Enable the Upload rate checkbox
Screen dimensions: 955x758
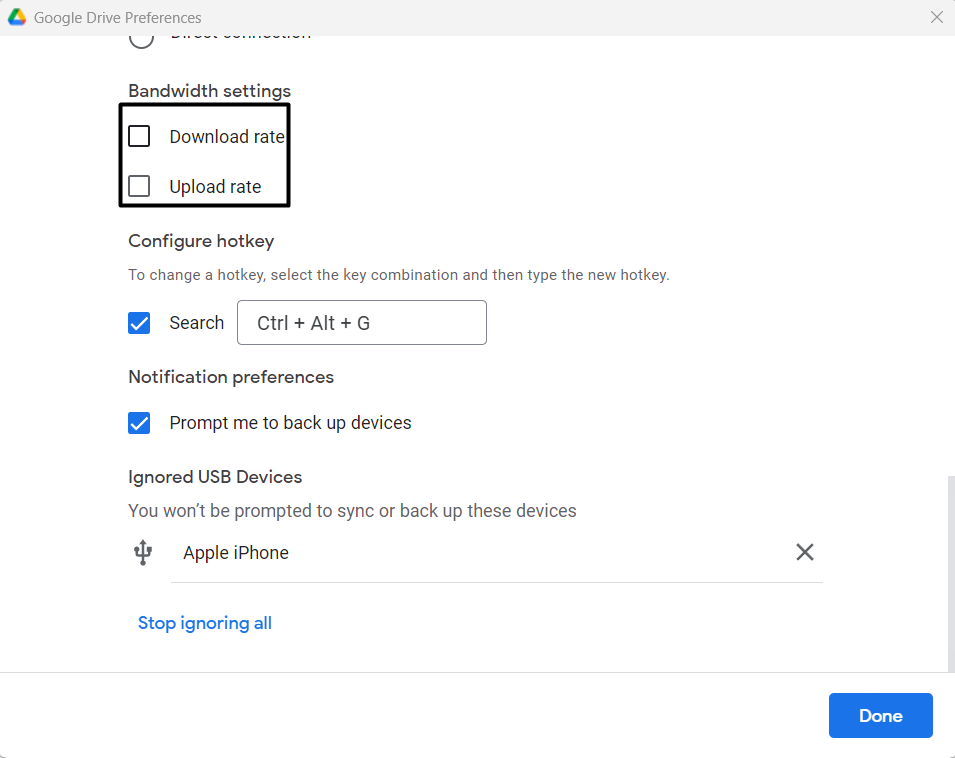pyautogui.click(x=140, y=186)
